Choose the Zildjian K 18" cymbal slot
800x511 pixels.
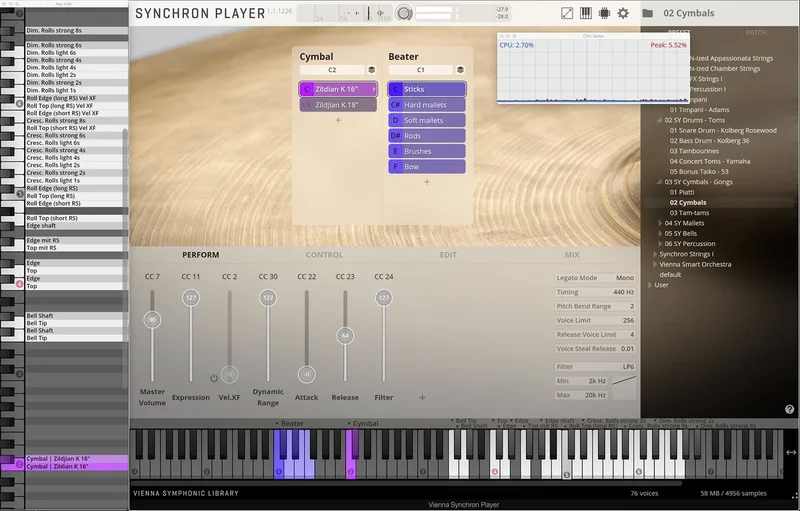[x=338, y=105]
